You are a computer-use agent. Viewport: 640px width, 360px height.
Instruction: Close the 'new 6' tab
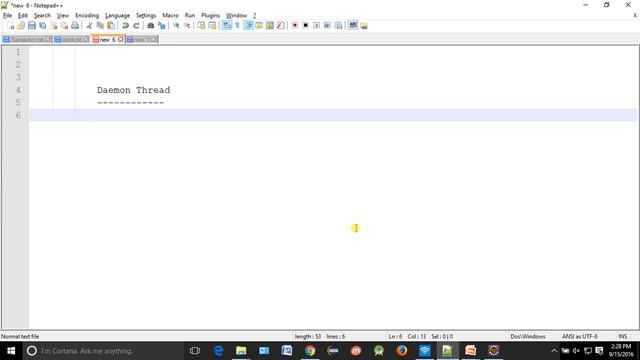click(x=120, y=40)
